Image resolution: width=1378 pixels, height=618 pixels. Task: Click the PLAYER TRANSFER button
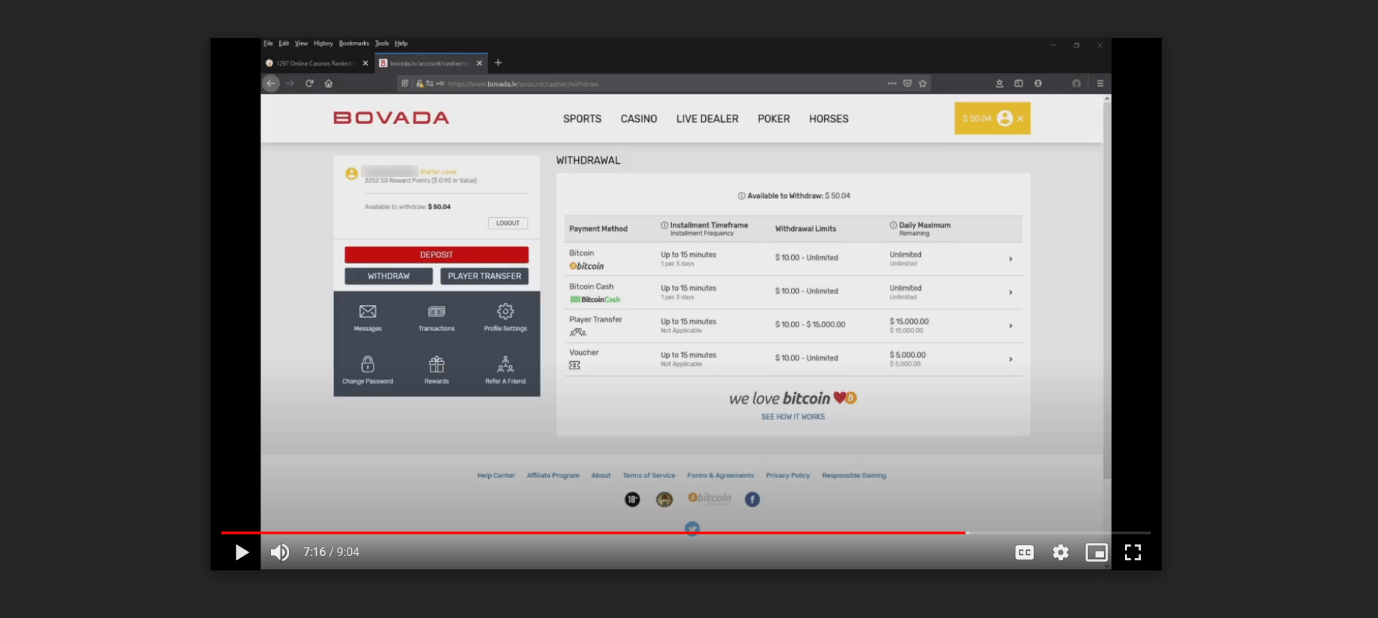(x=484, y=276)
